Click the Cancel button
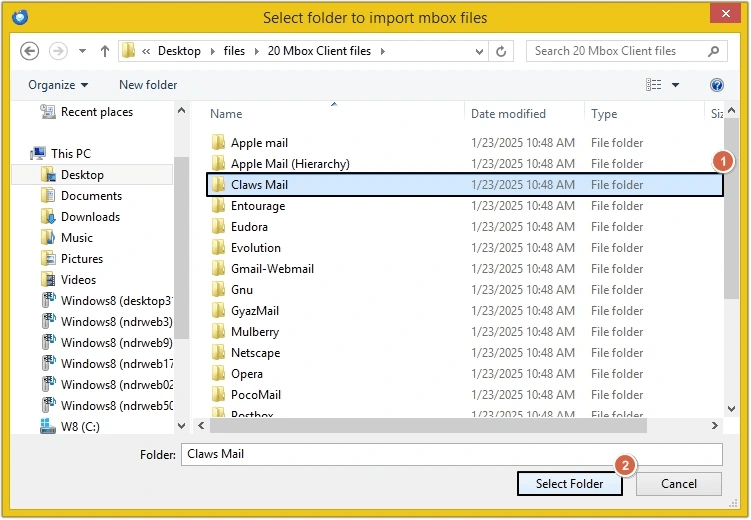The image size is (751, 520). 679,484
